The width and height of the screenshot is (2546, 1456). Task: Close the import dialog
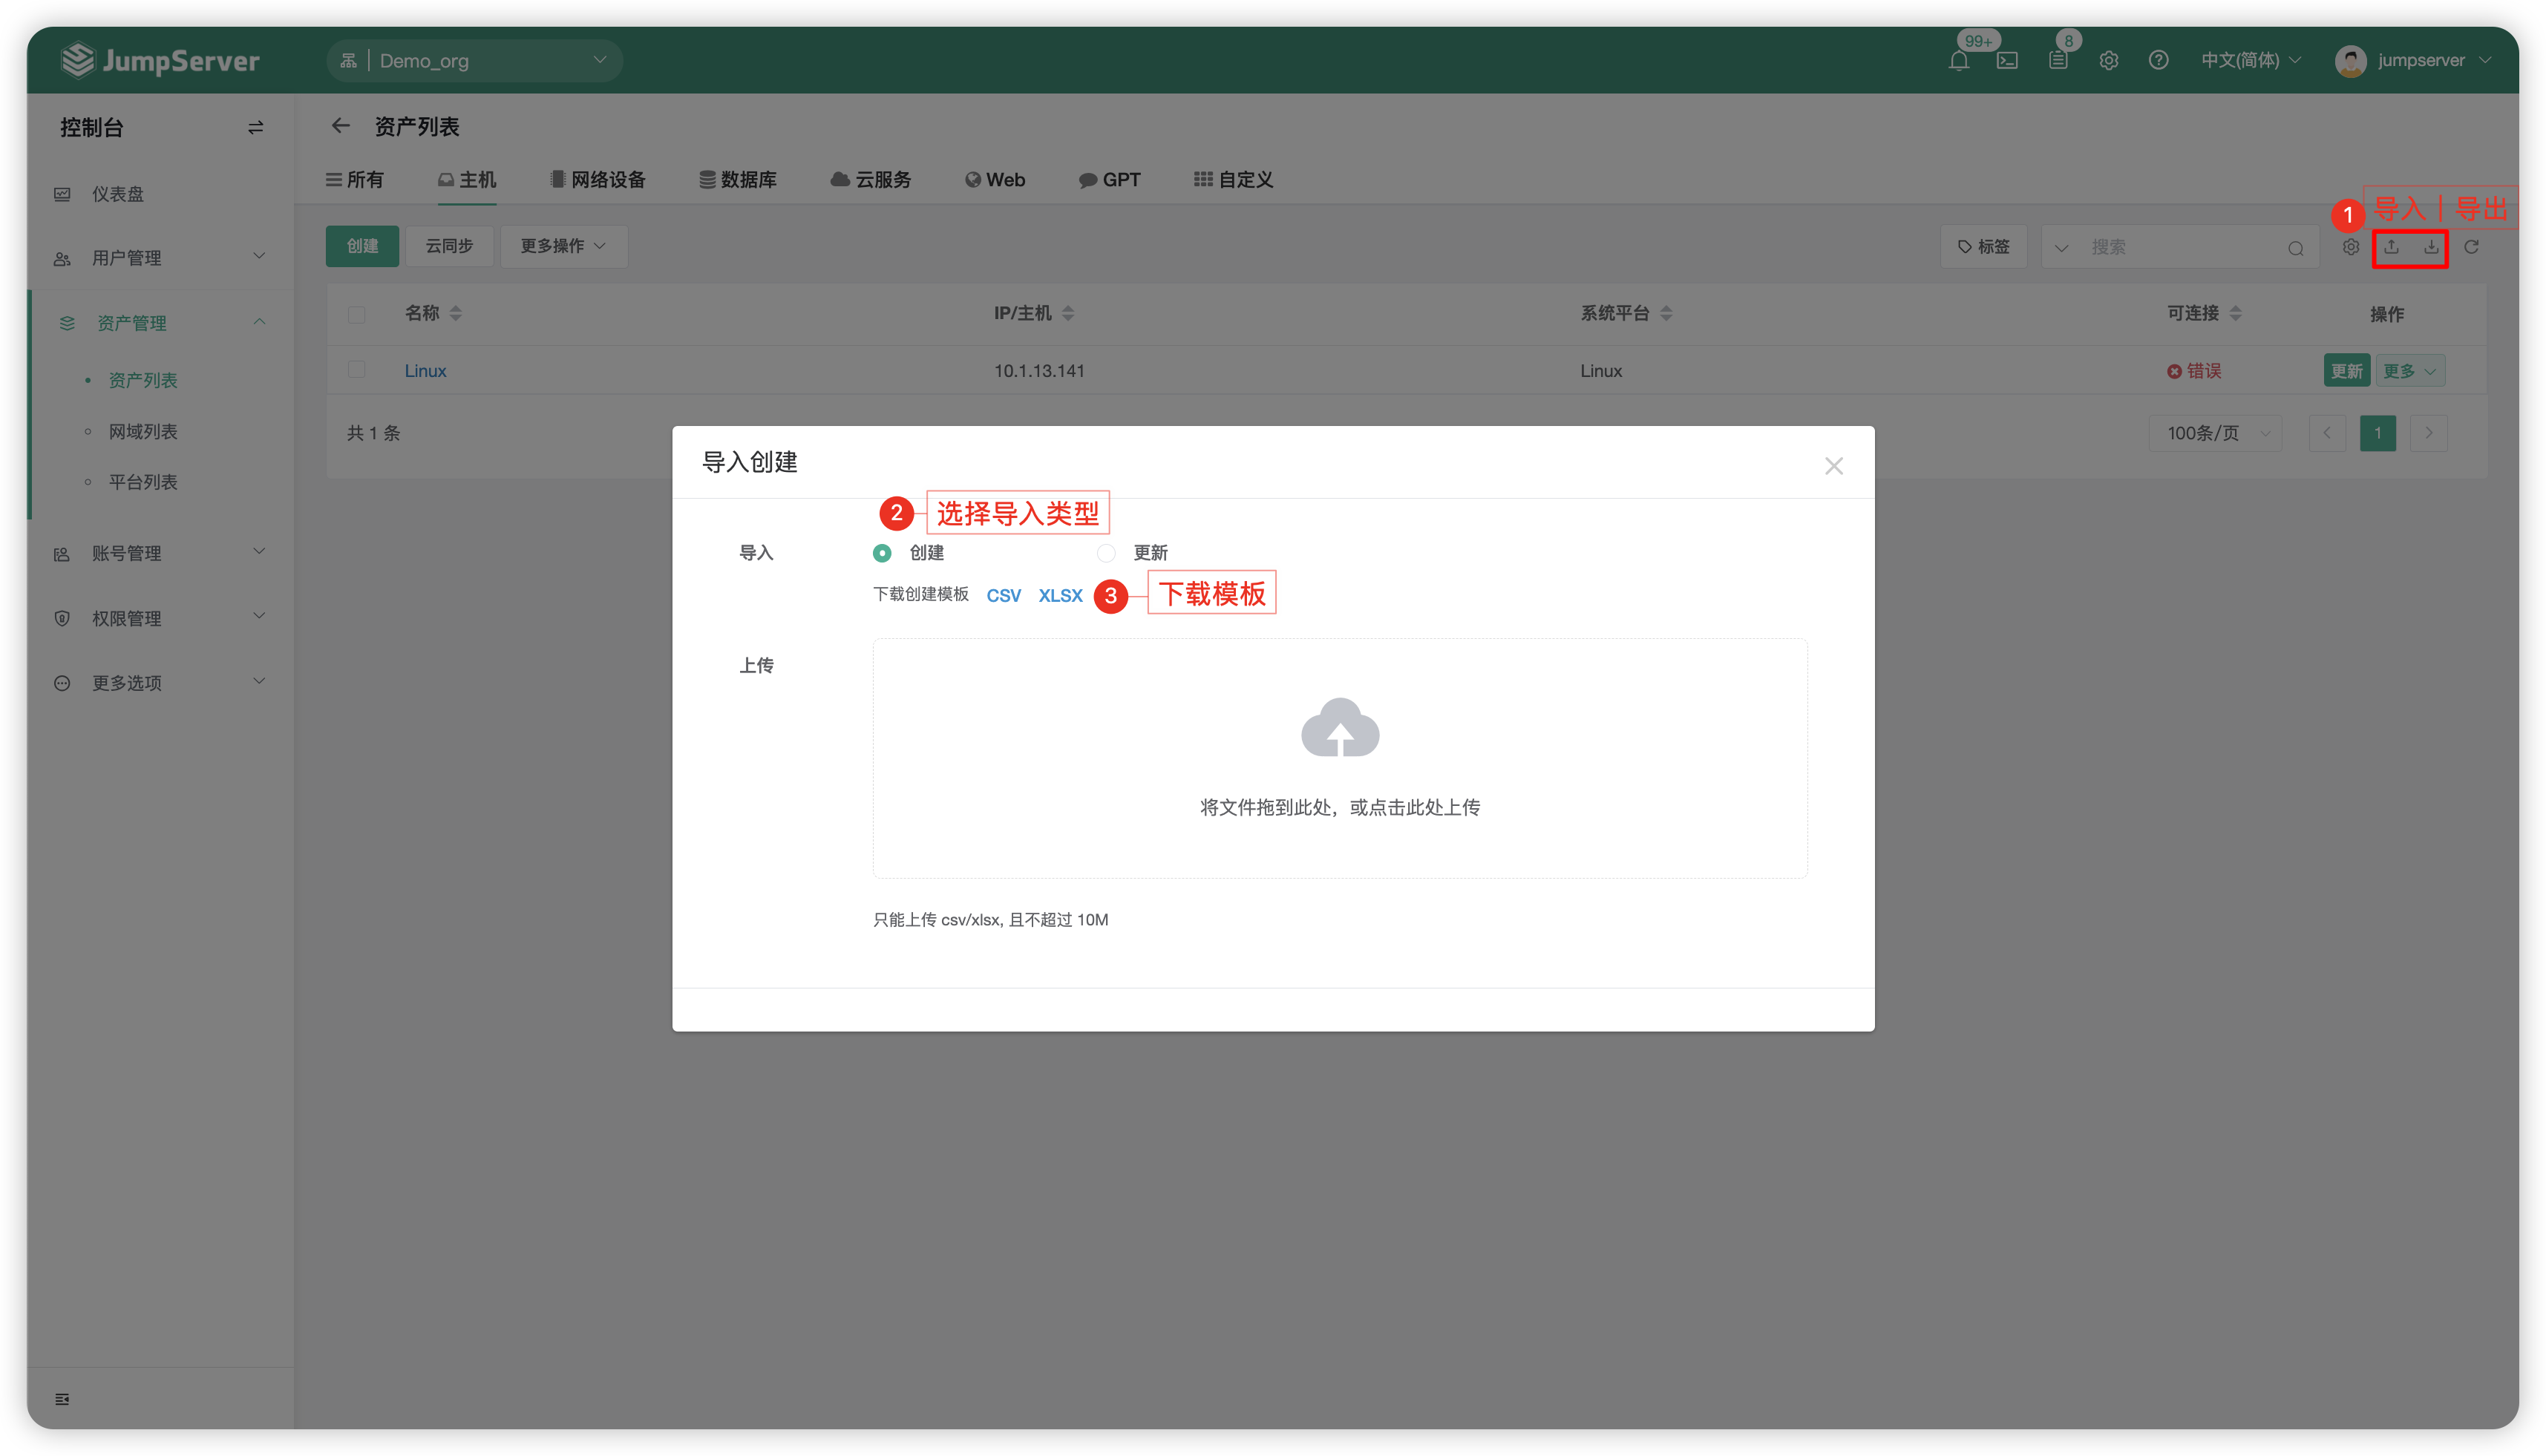[x=1833, y=466]
